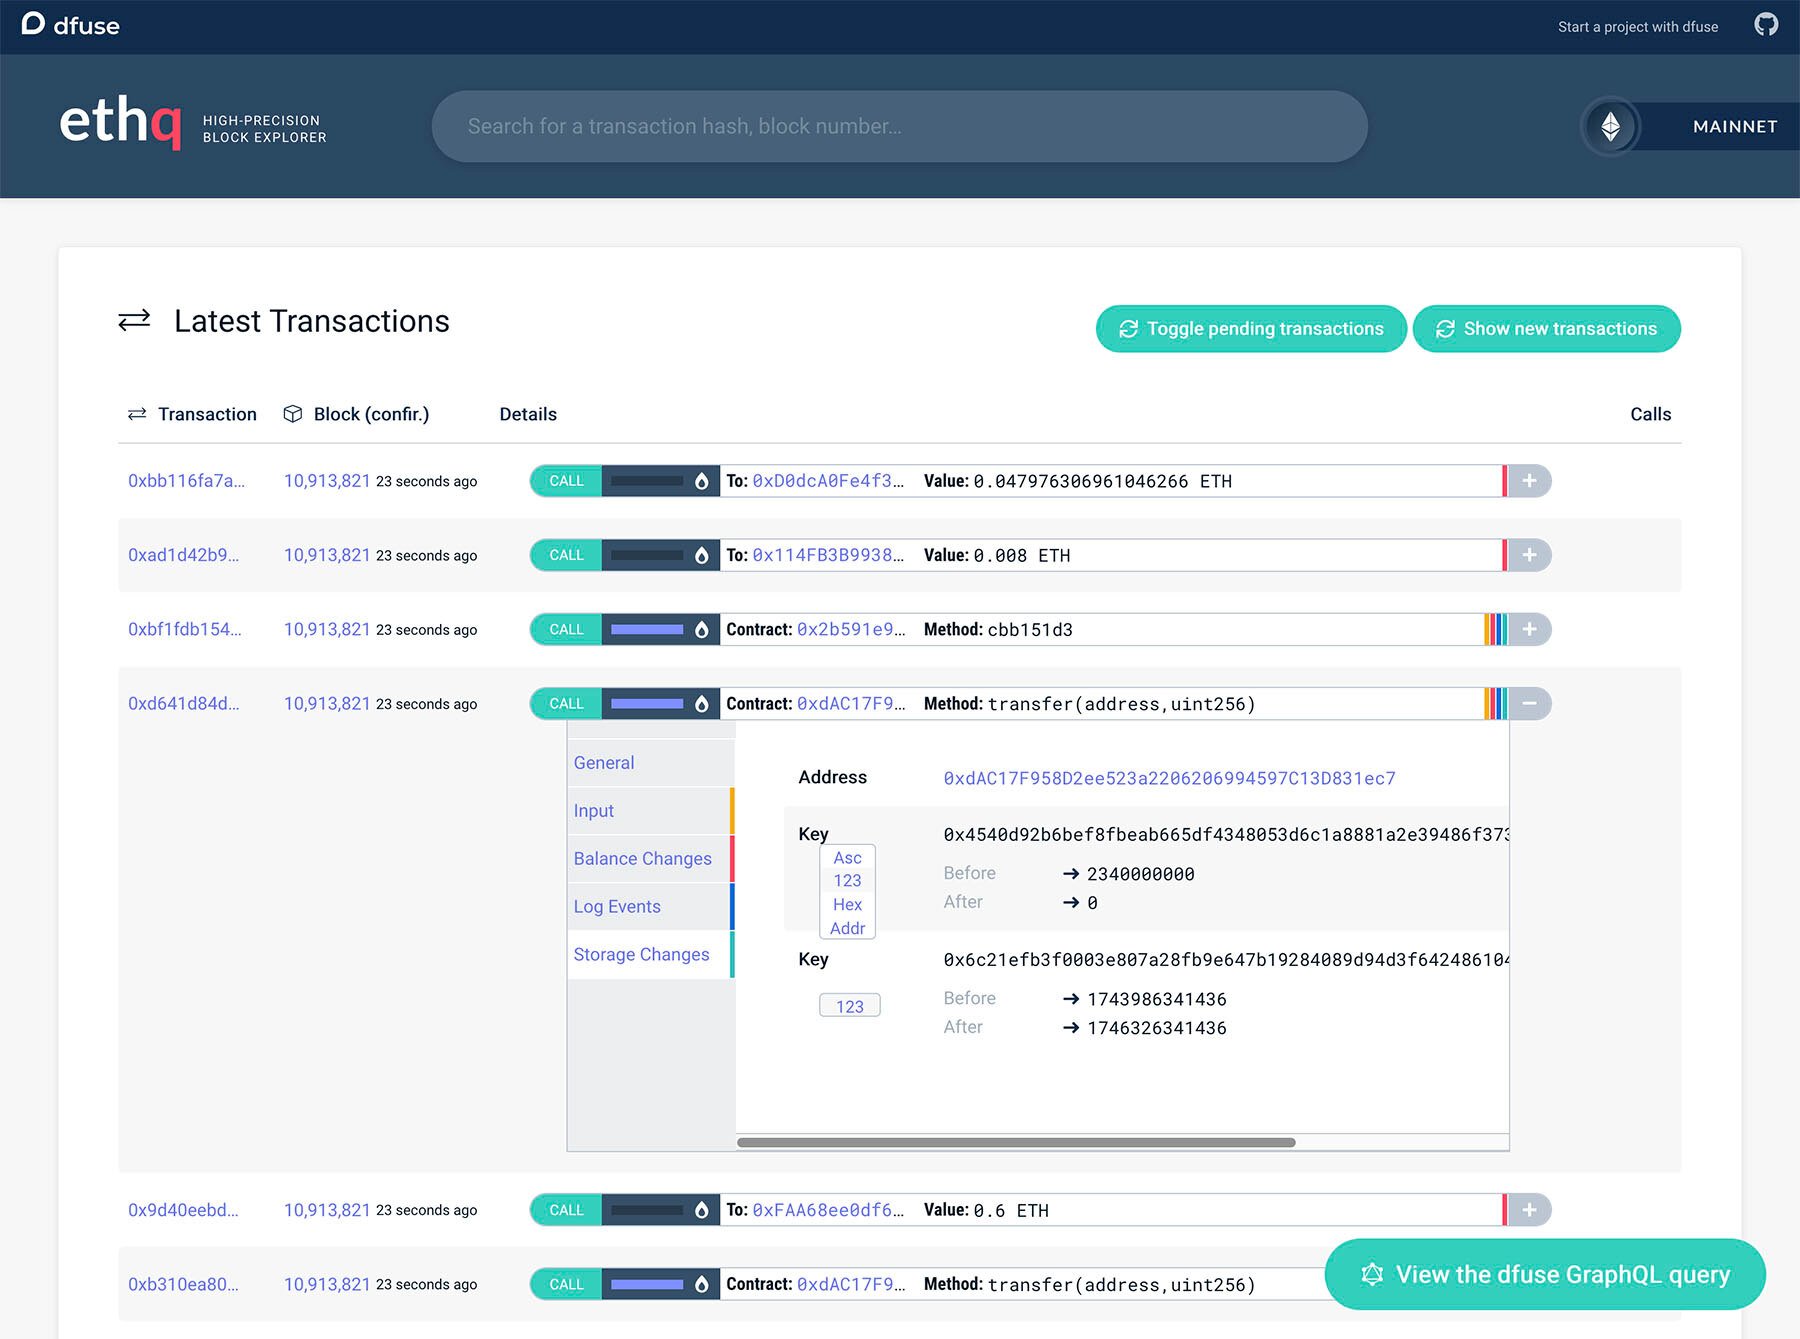Expand the 0xbb116fa7a transaction details
This screenshot has width=1800, height=1339.
[1529, 481]
